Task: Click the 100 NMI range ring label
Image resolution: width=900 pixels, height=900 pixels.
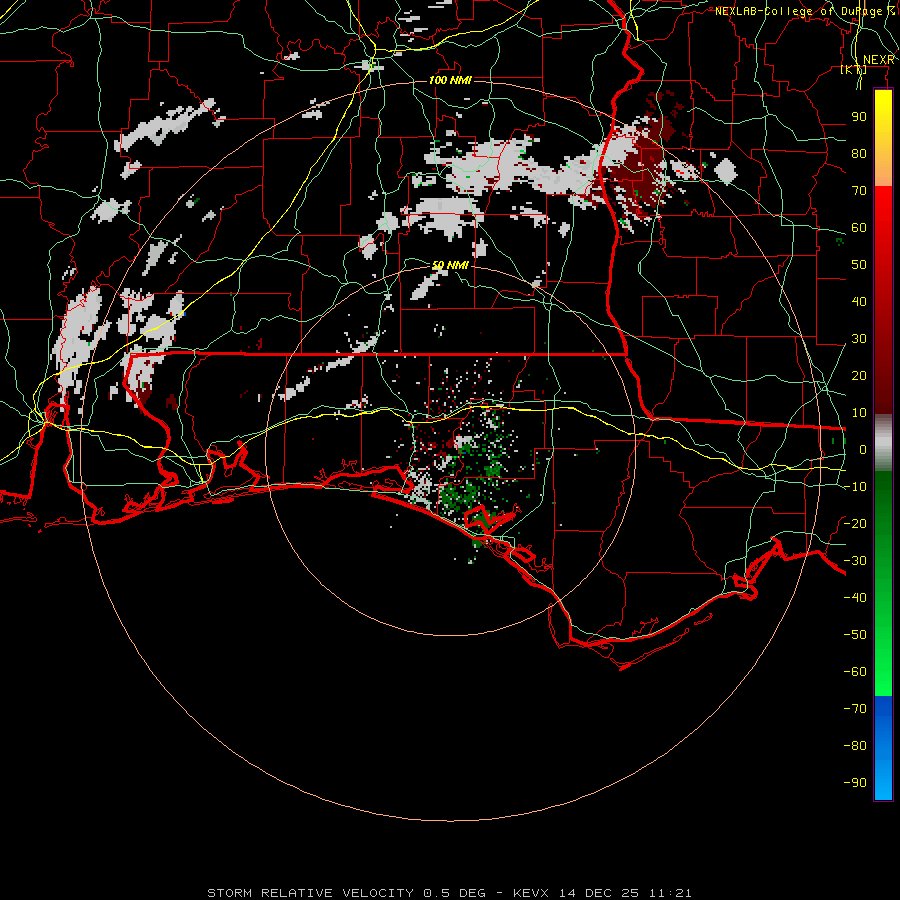Action: coord(450,80)
